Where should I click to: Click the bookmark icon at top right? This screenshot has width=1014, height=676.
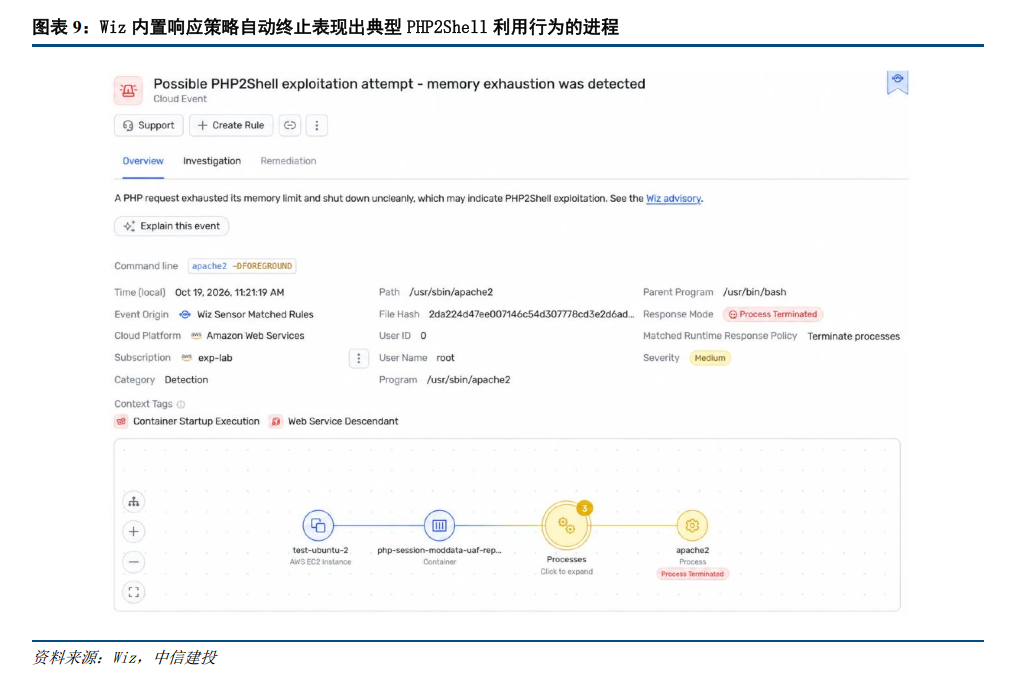[x=897, y=83]
